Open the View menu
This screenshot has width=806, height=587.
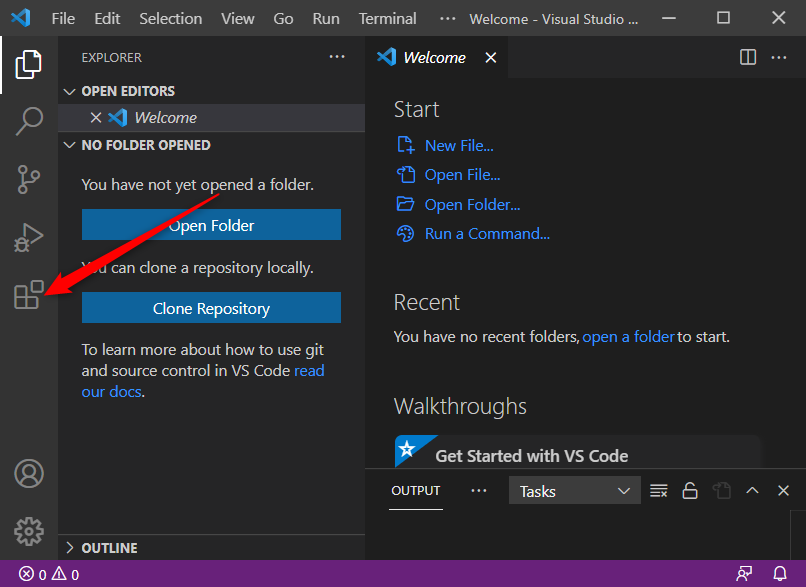click(237, 19)
